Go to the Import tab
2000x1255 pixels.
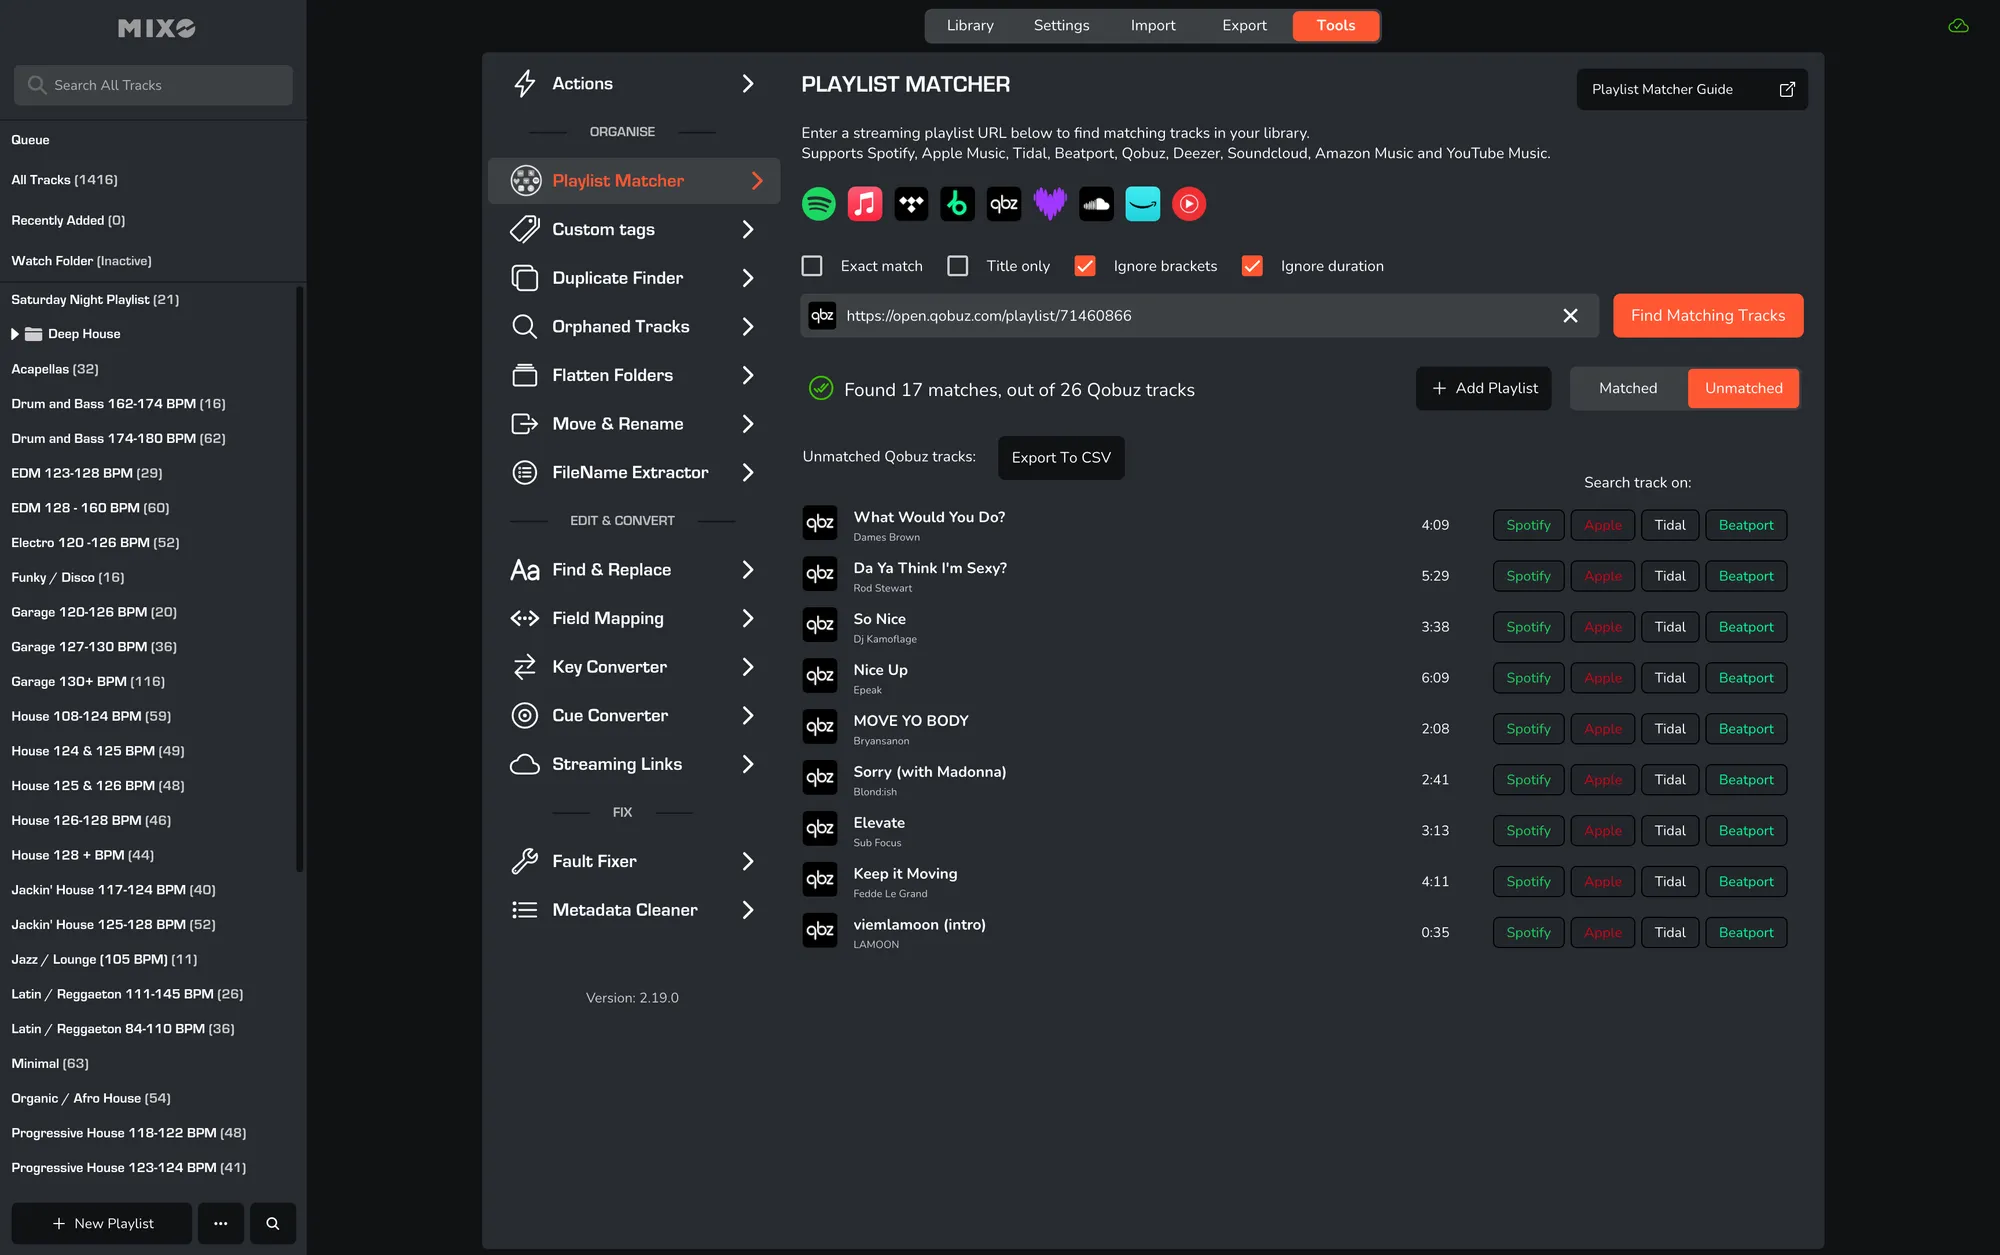tap(1153, 26)
